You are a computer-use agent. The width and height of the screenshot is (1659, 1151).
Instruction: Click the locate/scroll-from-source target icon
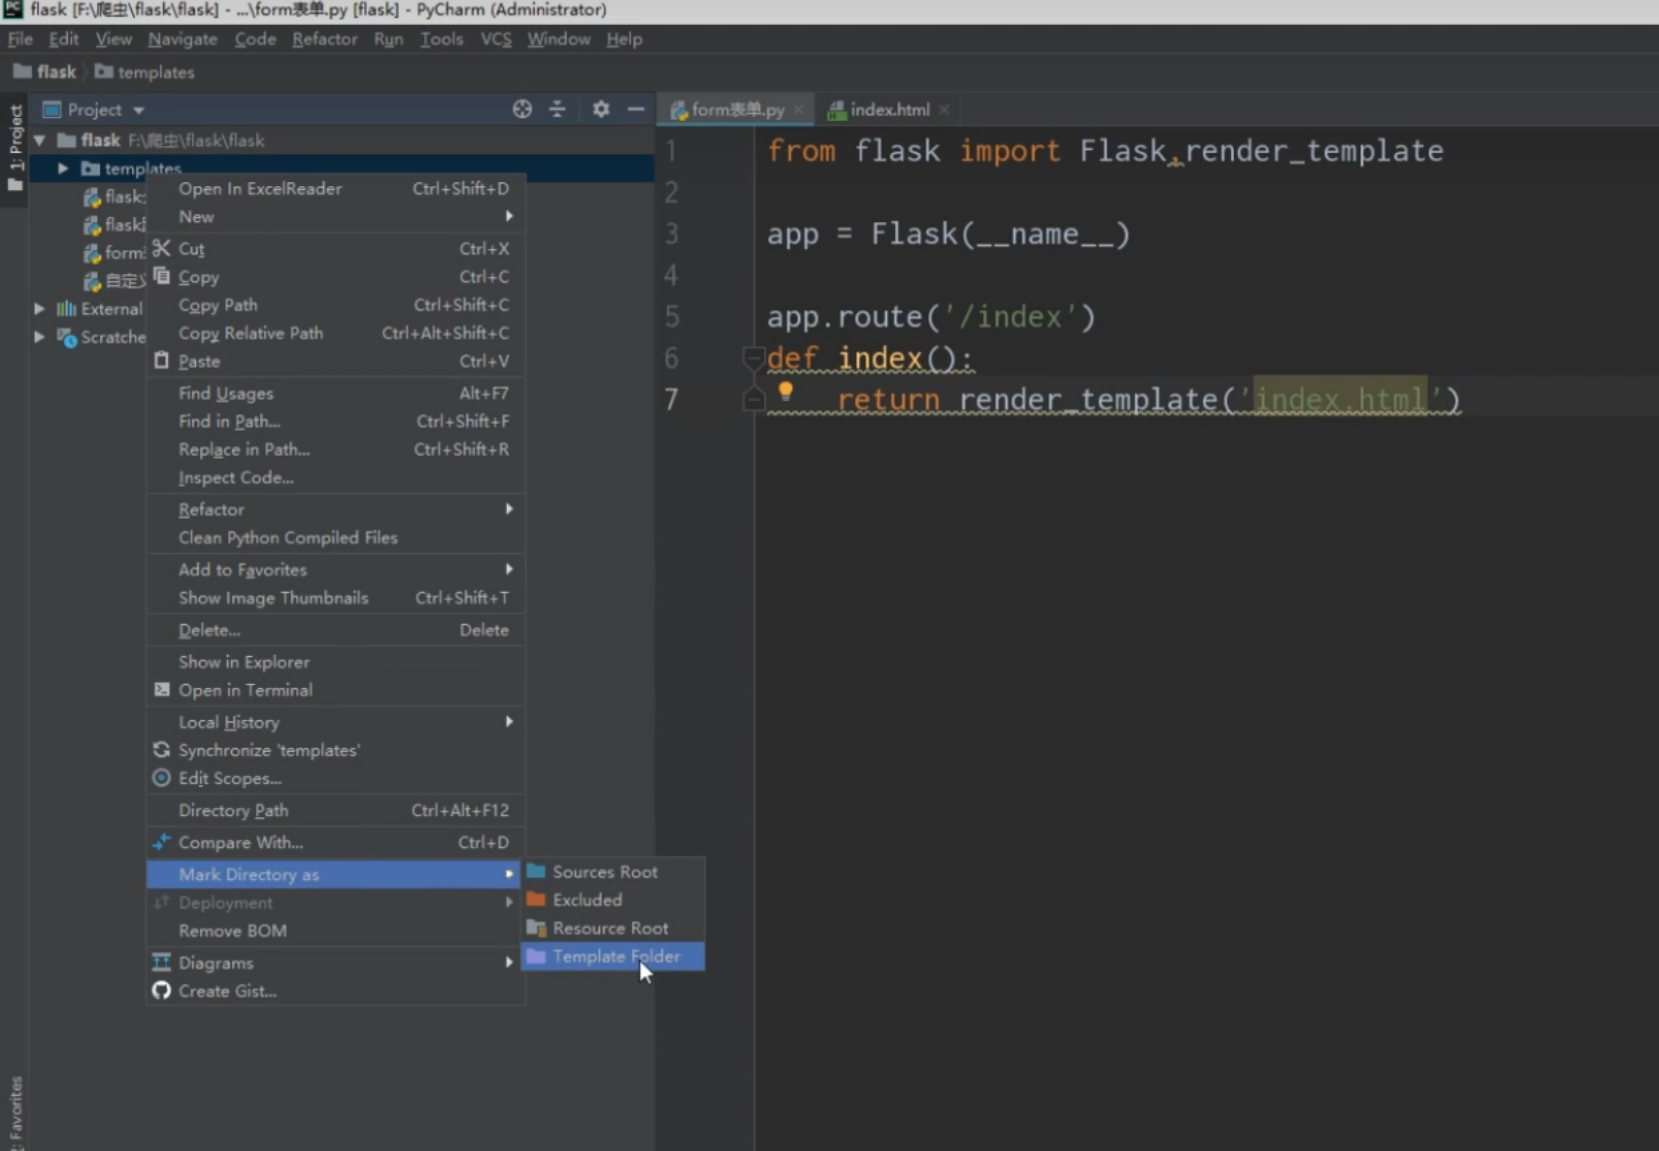tap(522, 109)
